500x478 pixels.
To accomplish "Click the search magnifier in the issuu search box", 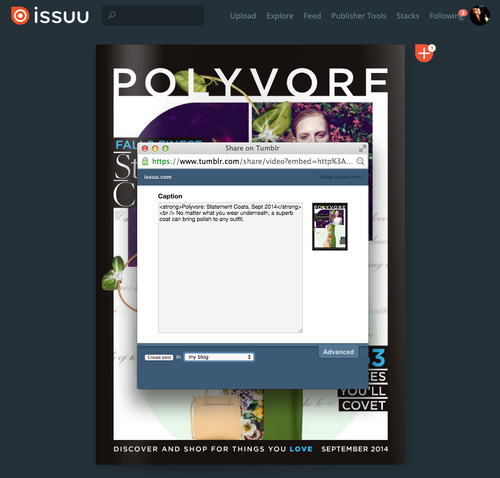I will [x=112, y=15].
